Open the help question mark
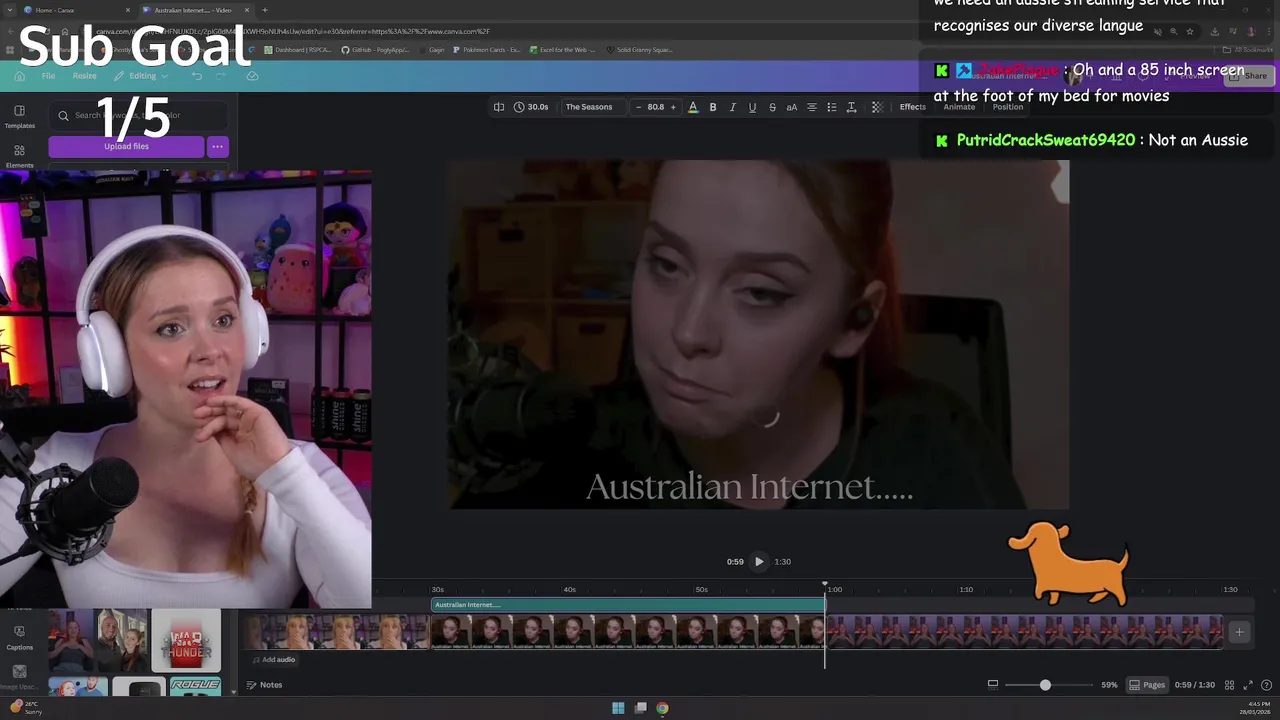 [1266, 685]
